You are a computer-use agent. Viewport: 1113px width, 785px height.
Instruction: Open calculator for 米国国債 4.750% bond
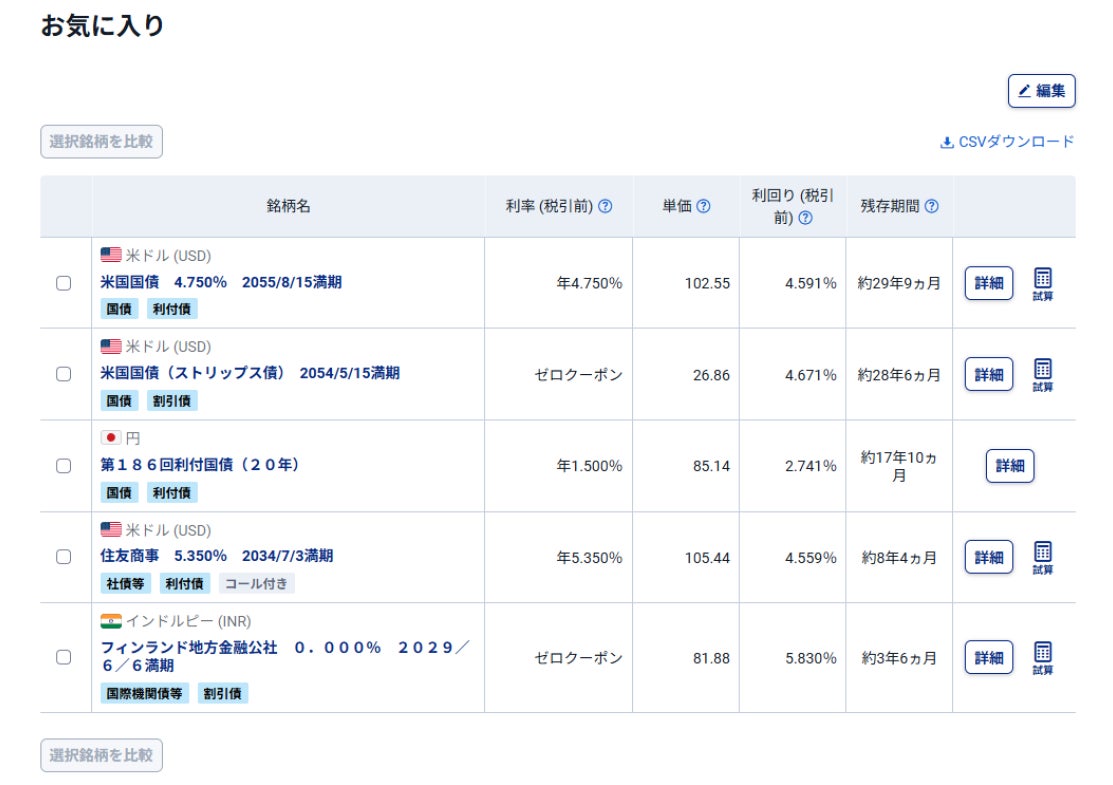pyautogui.click(x=1042, y=283)
